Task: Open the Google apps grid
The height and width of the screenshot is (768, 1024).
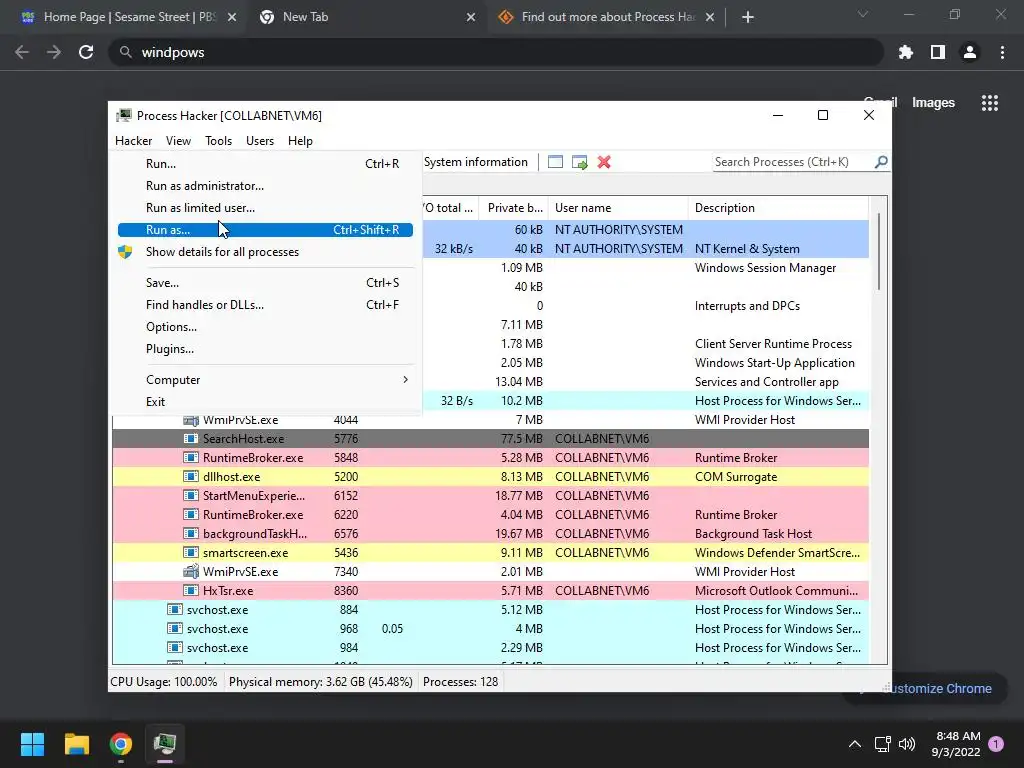Action: [x=990, y=103]
